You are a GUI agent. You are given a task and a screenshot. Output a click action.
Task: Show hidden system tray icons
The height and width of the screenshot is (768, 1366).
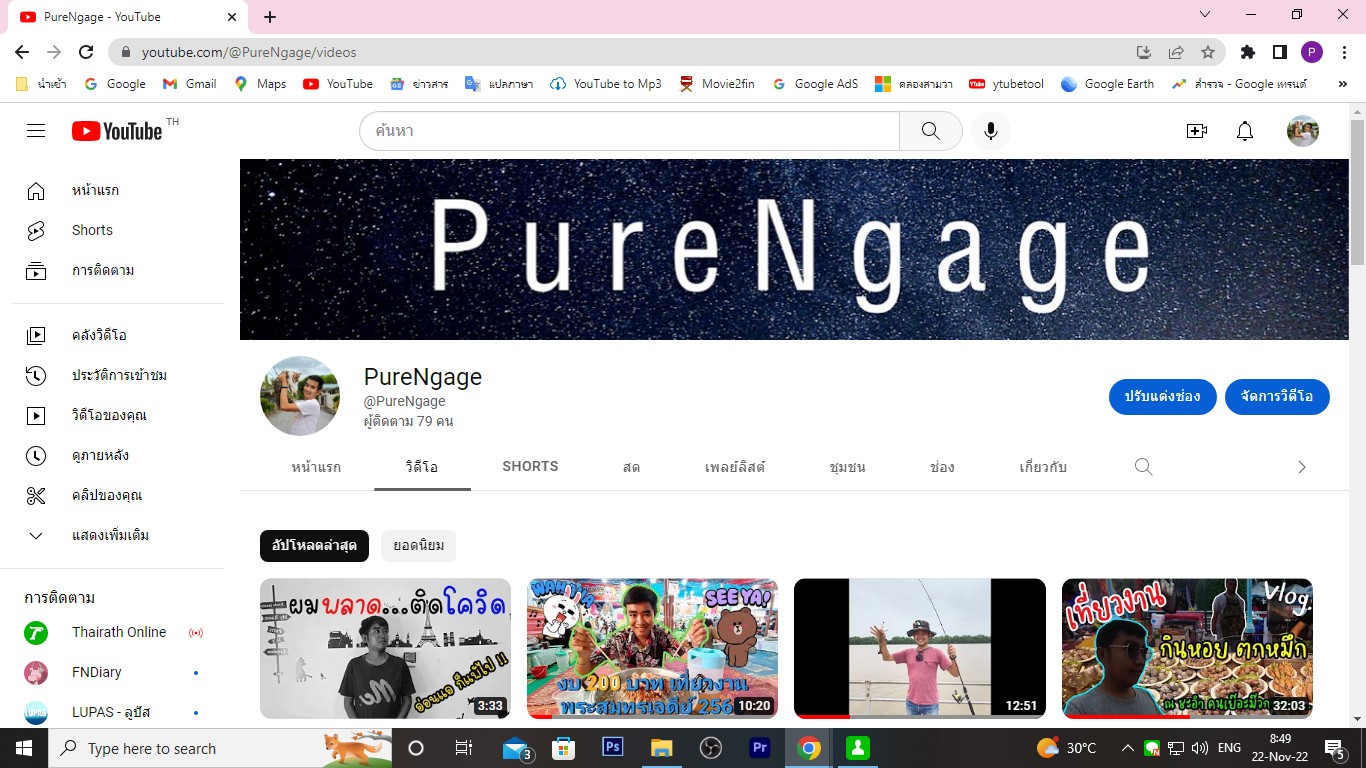pos(1128,748)
